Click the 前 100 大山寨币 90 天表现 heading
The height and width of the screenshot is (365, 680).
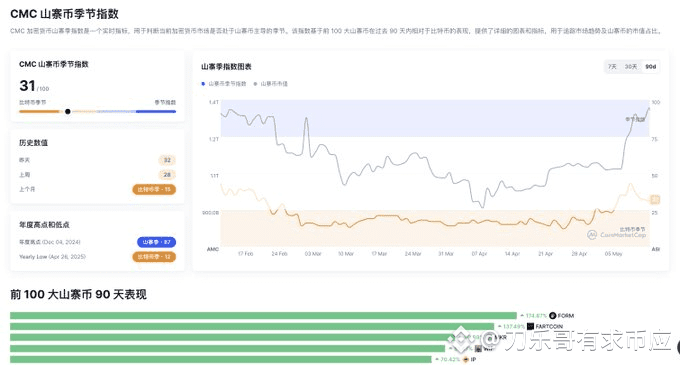tap(78, 294)
